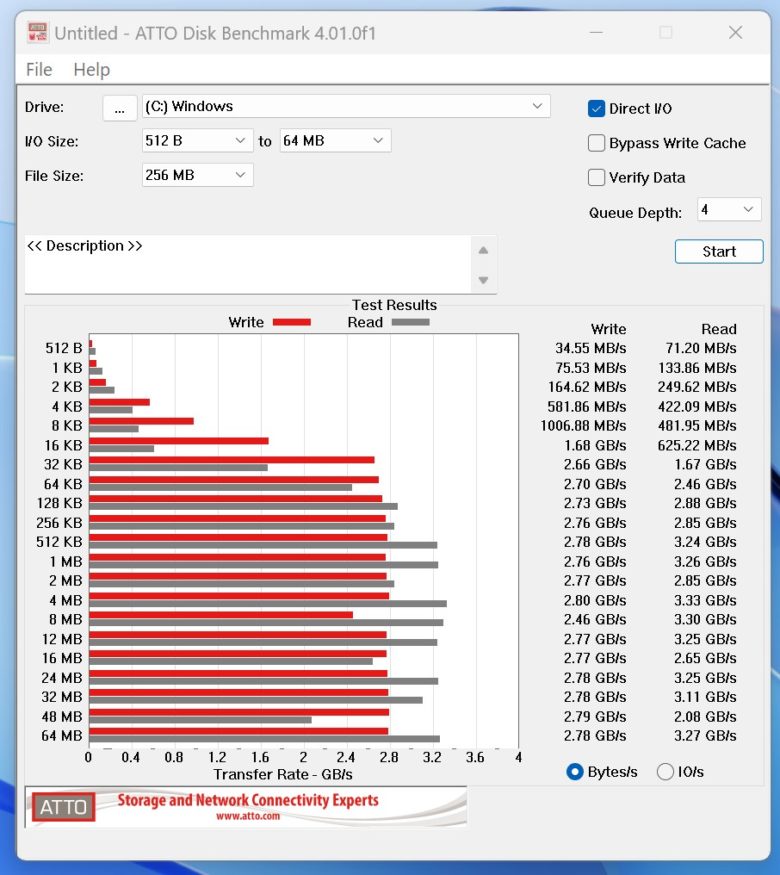The height and width of the screenshot is (875, 780).
Task: Click the 3.27 GB/s read result
Action: point(705,735)
